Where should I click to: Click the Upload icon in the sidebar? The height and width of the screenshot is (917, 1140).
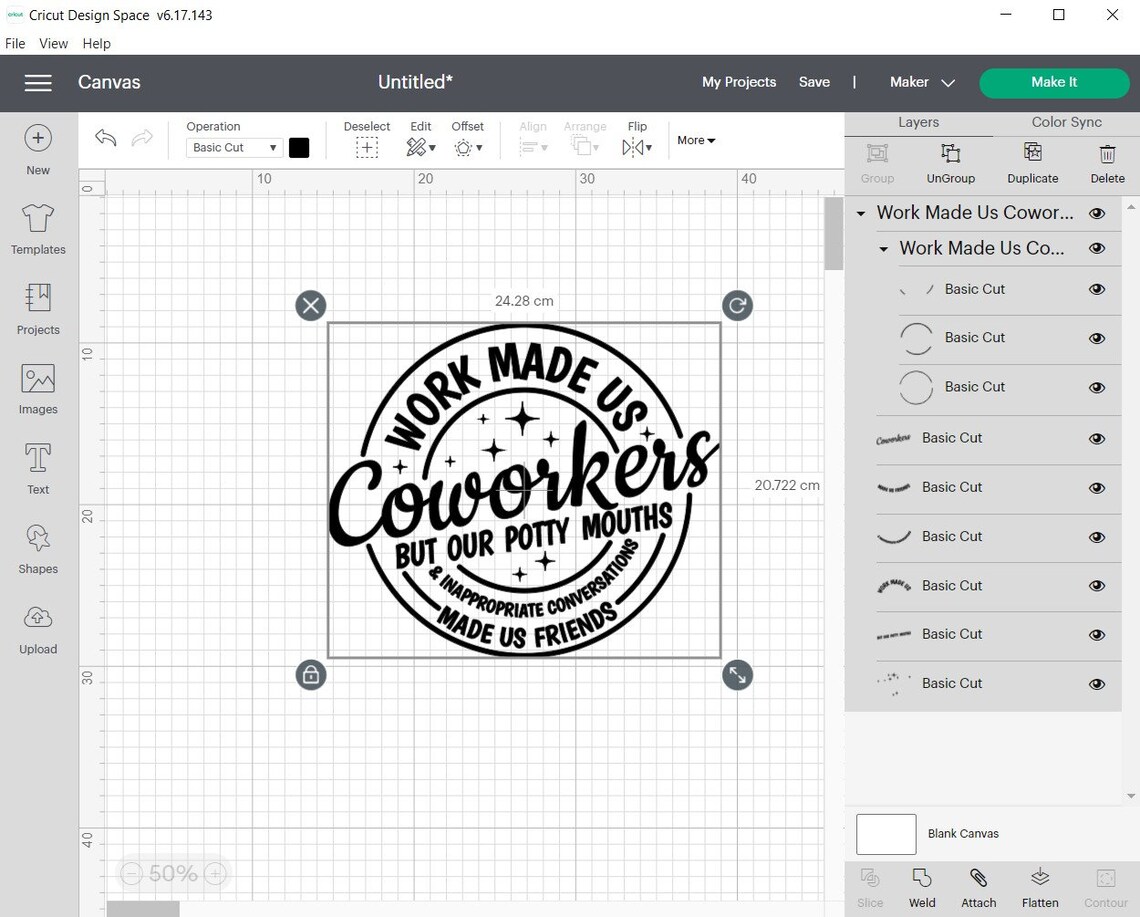pos(37,627)
